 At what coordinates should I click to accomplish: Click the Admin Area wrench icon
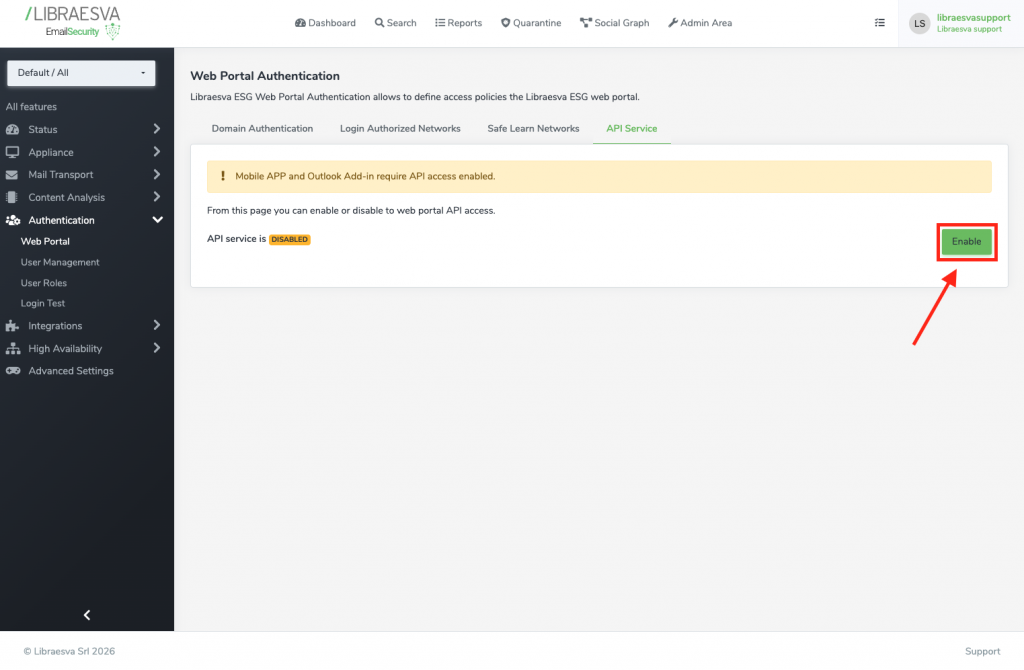pyautogui.click(x=673, y=23)
